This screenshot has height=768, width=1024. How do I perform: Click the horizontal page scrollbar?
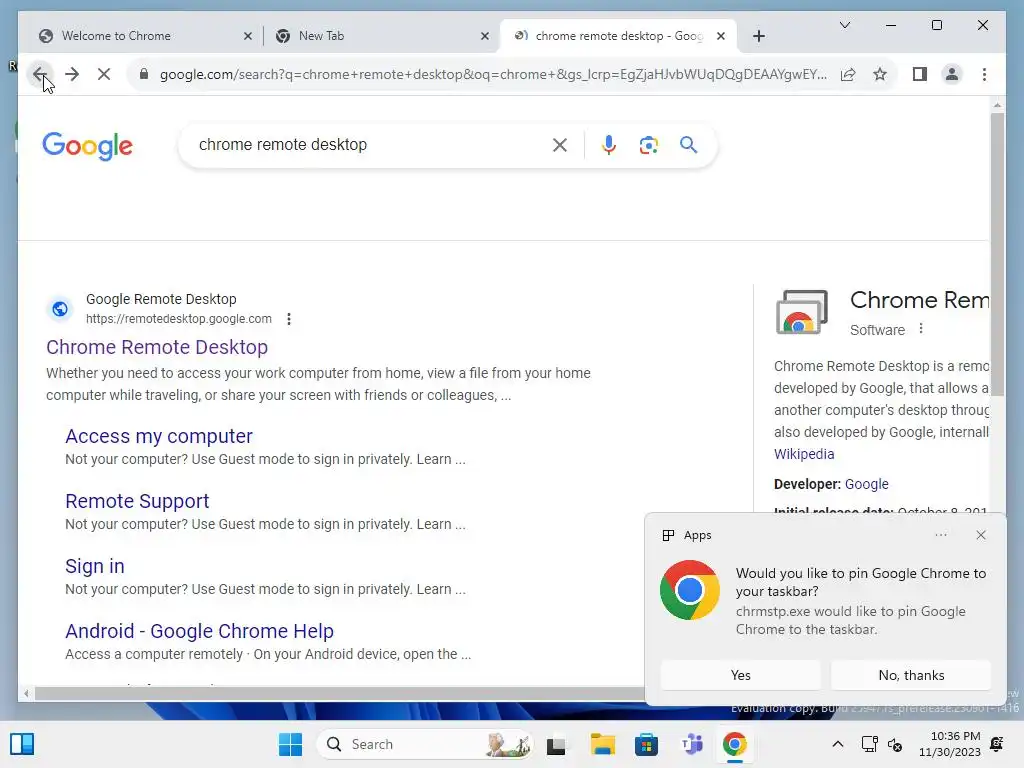click(340, 693)
